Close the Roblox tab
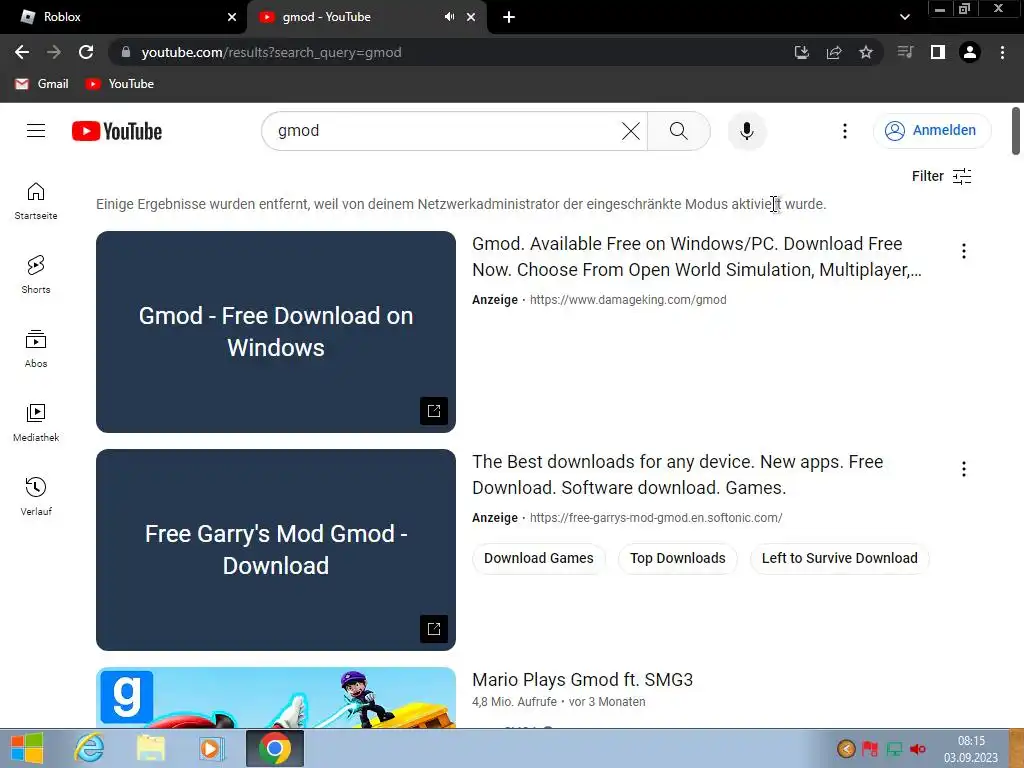The width and height of the screenshot is (1024, 768). (232, 17)
